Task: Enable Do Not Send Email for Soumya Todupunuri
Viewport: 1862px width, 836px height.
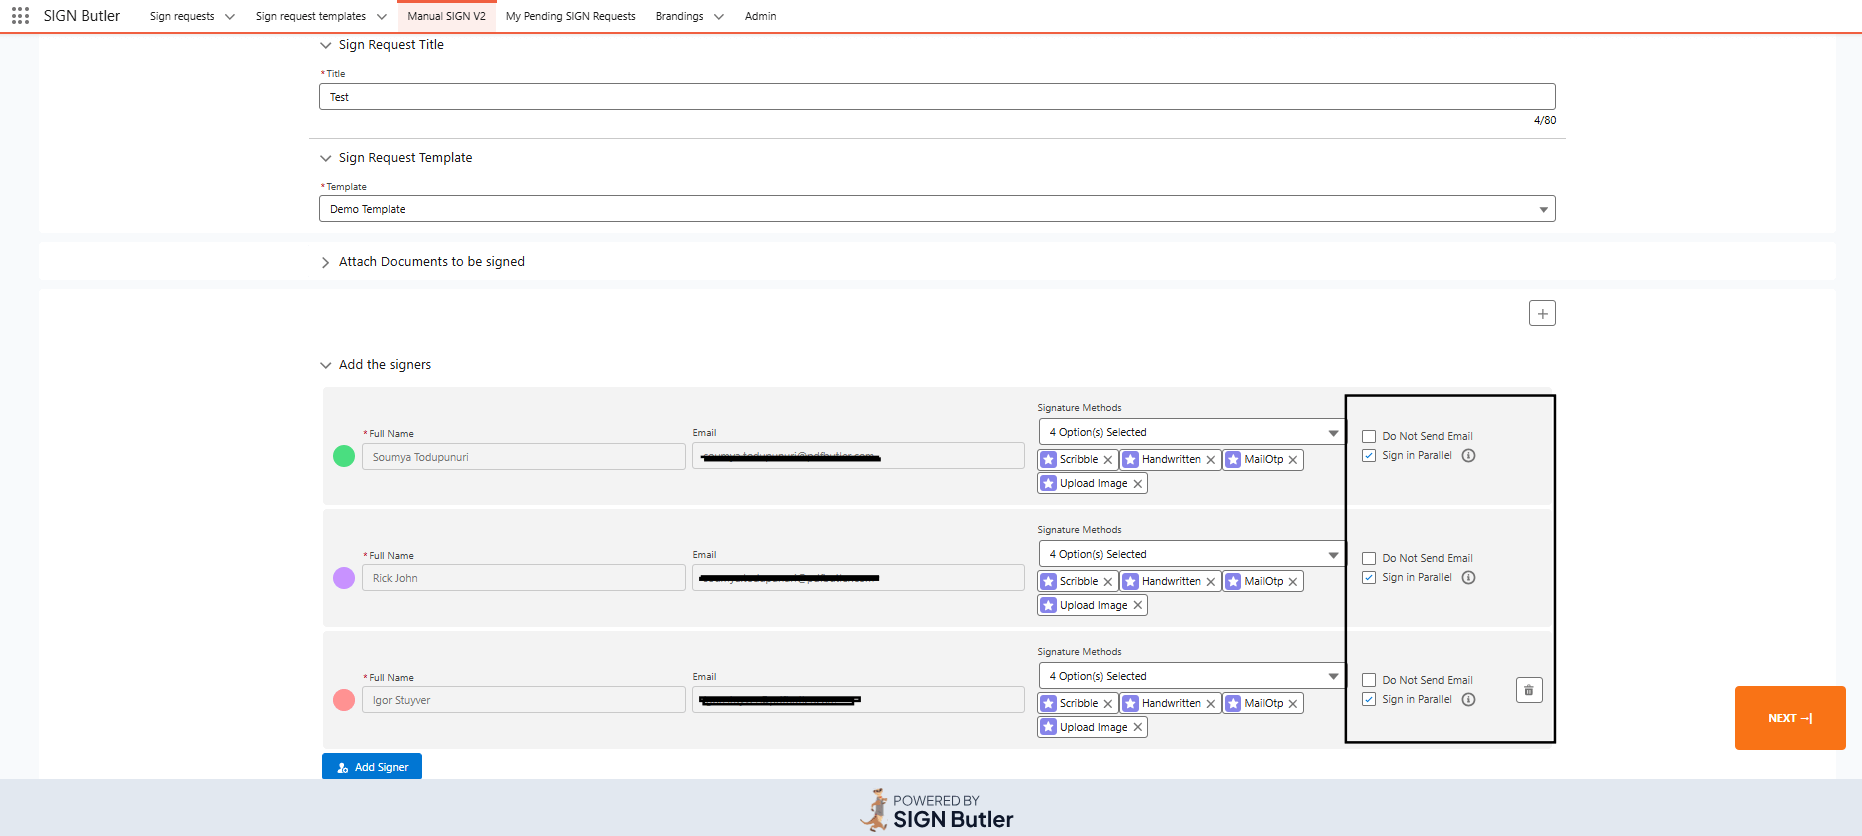Action: click(1369, 437)
